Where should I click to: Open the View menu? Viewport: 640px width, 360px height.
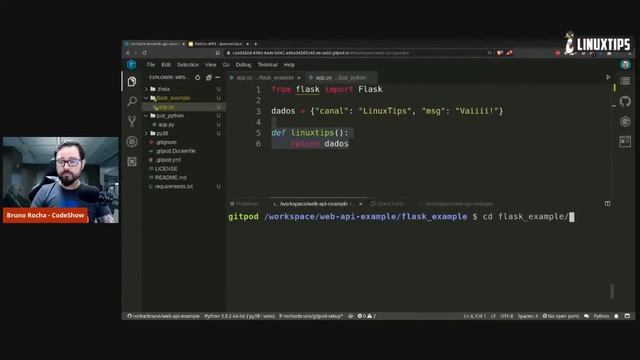pos(210,64)
